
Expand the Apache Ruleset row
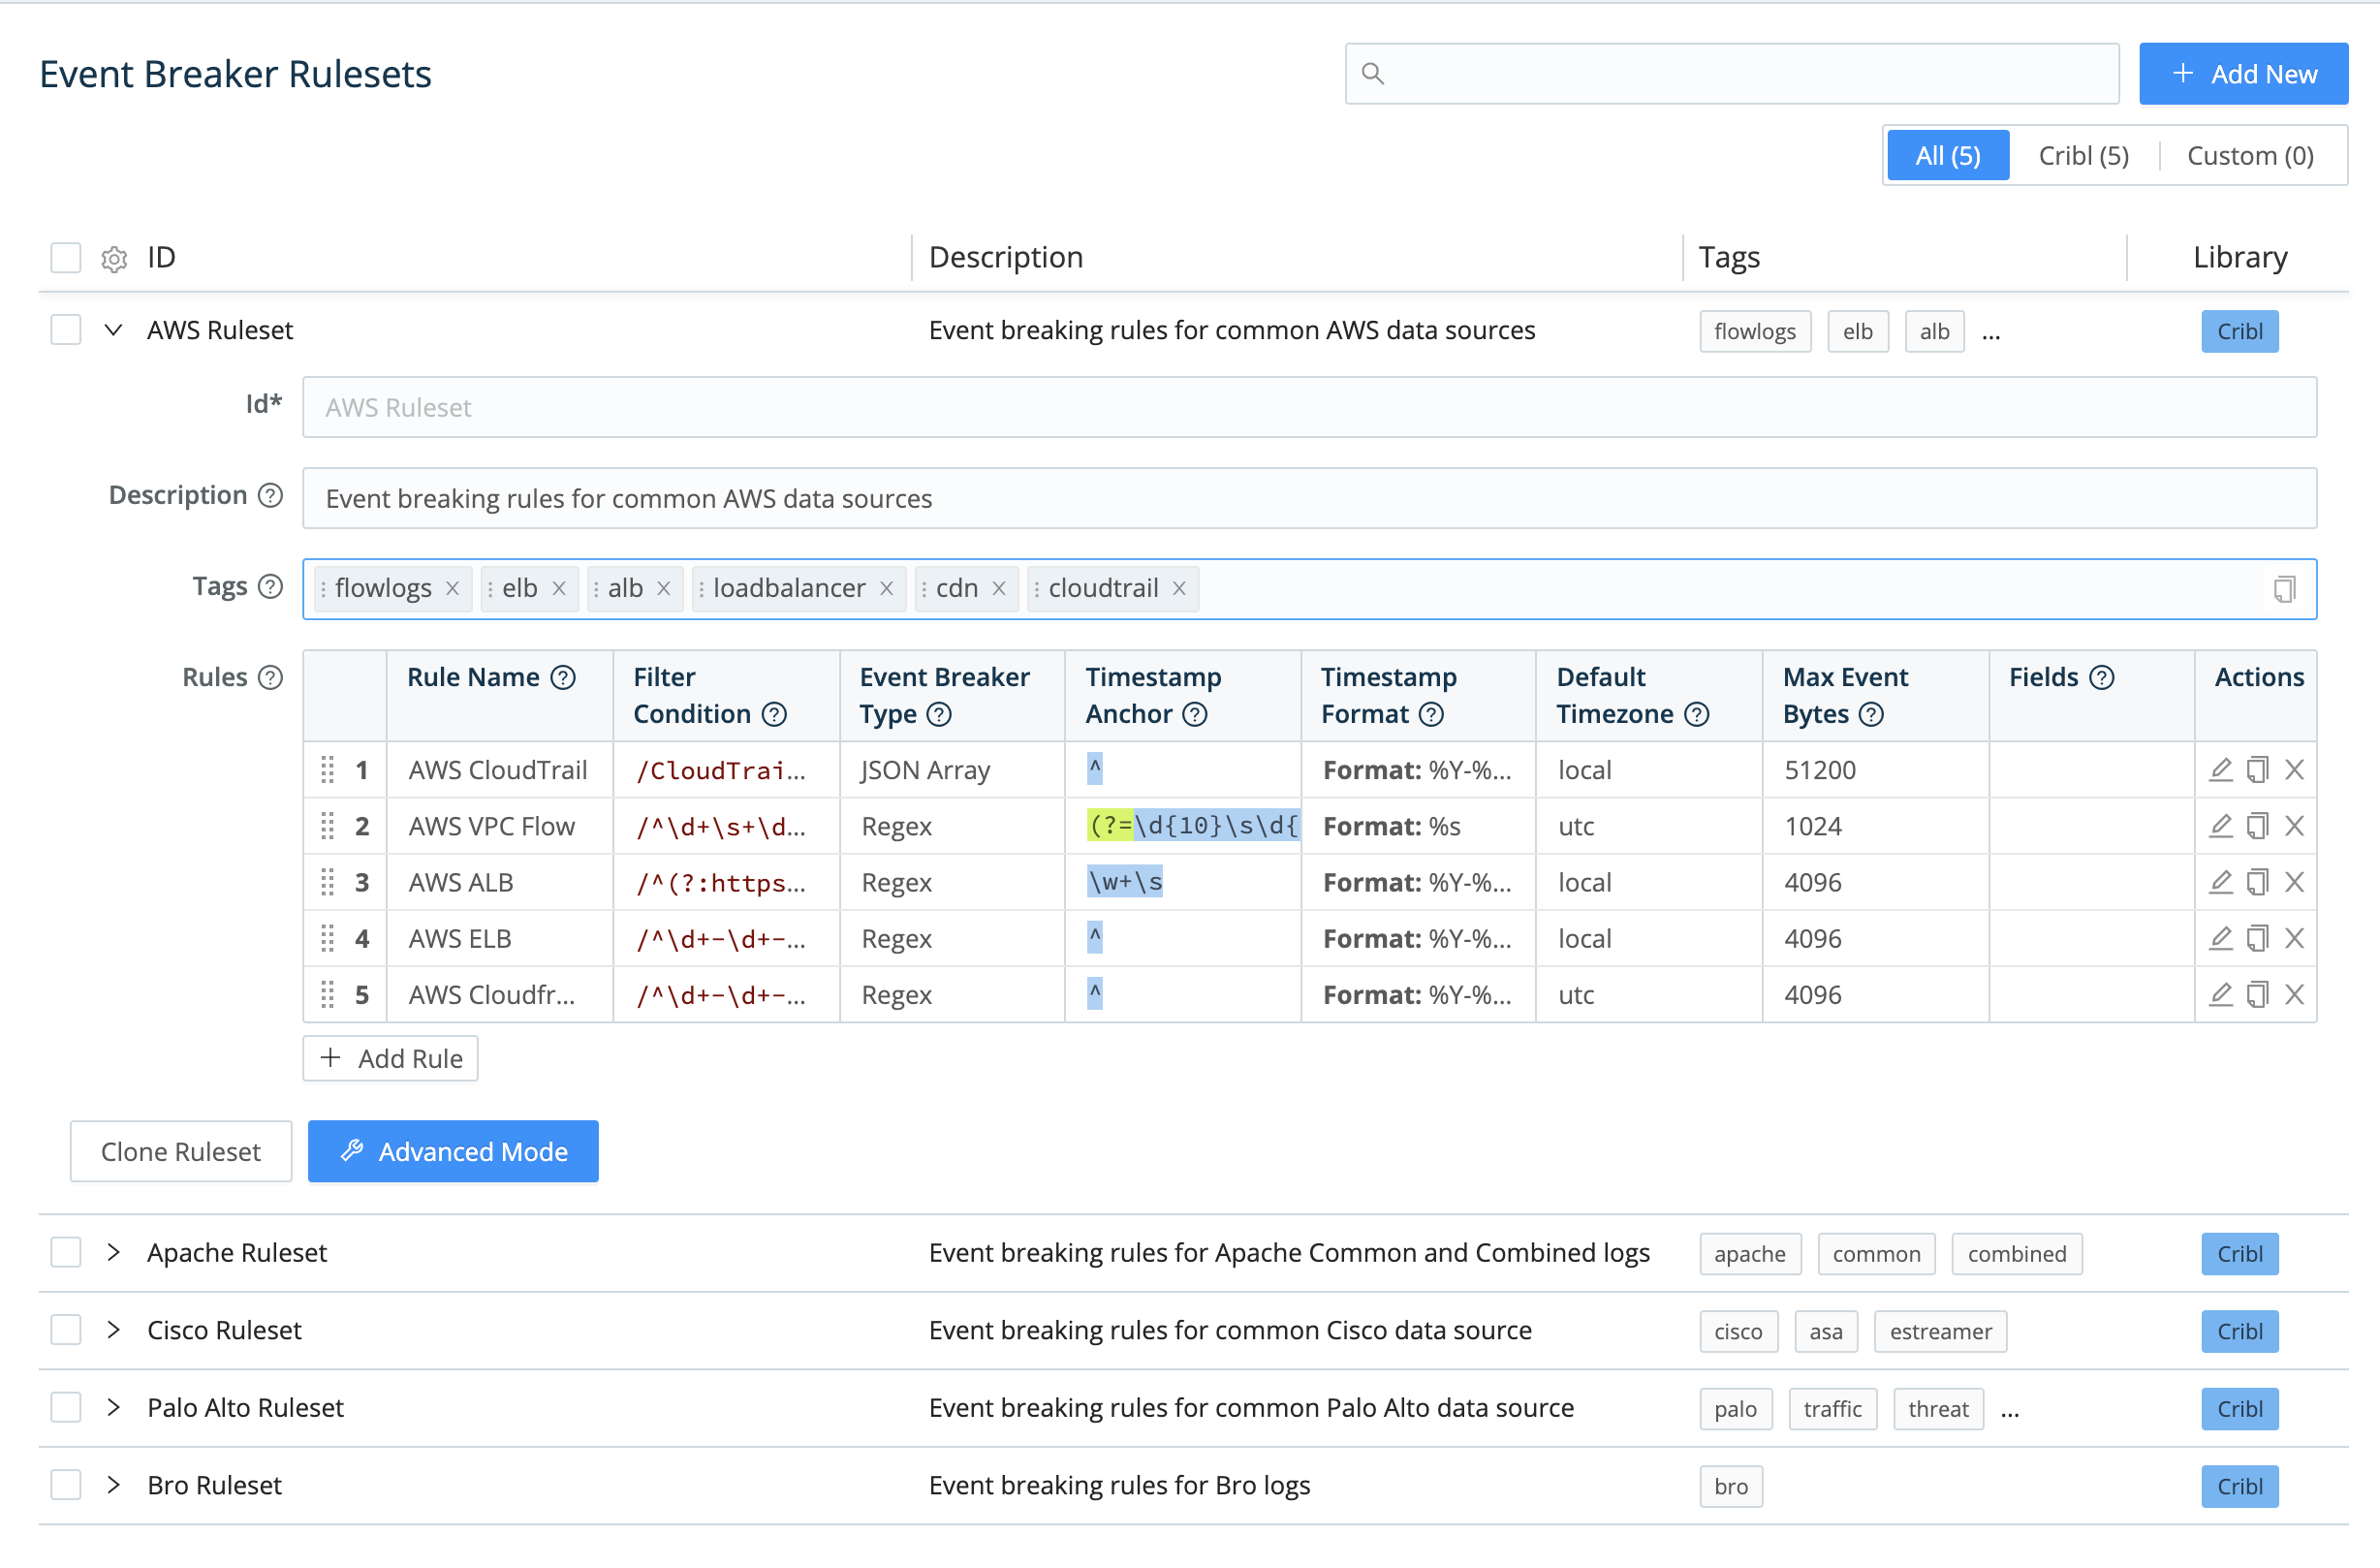click(114, 1253)
